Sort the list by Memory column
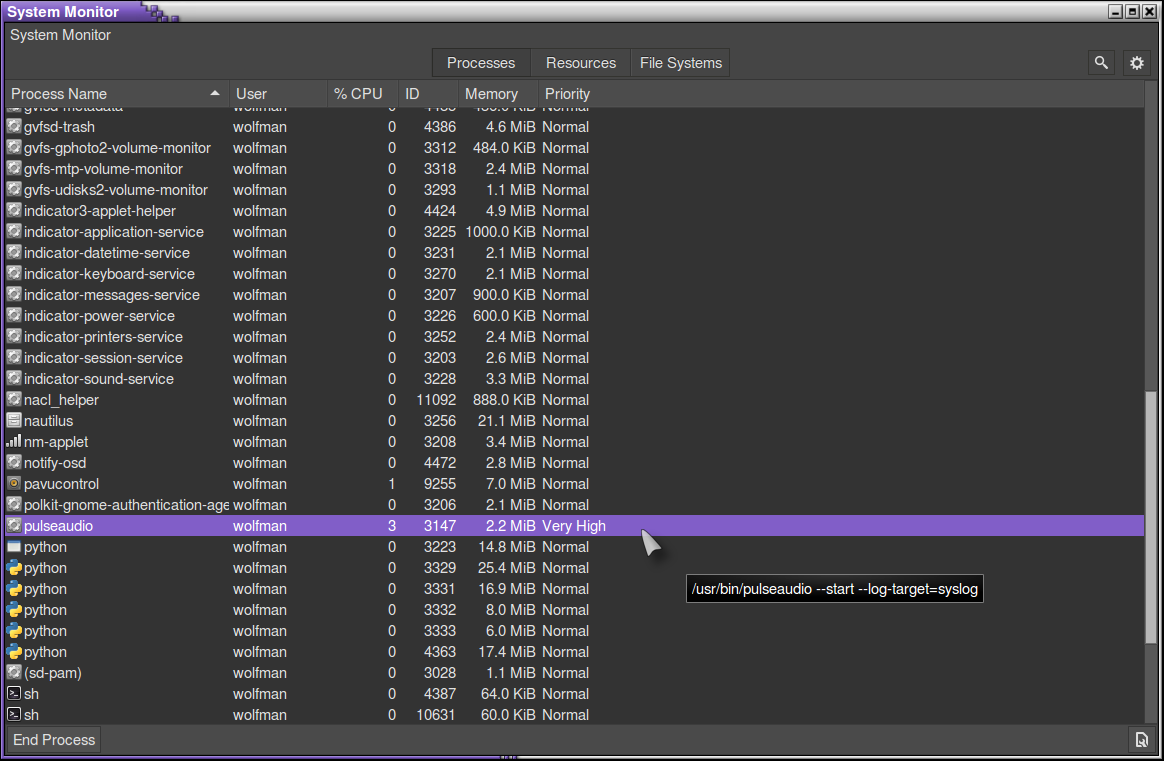Screen dimensions: 1164x761 [x=490, y=94]
